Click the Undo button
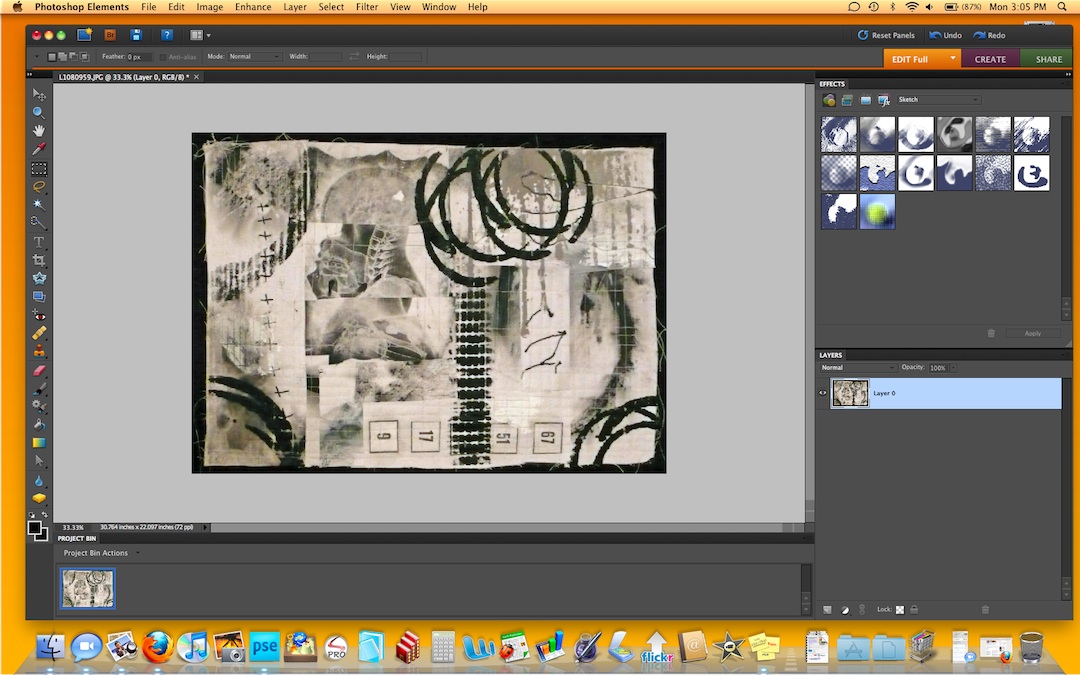 945,35
